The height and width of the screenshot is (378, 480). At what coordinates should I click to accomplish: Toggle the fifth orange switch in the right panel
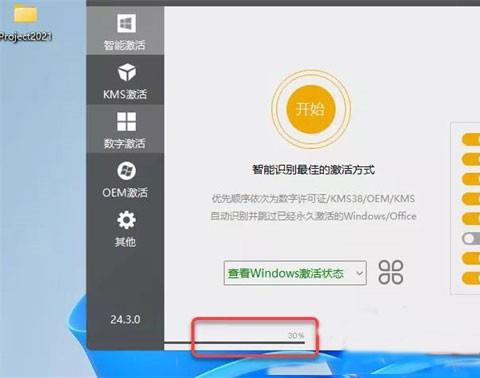[x=471, y=219]
